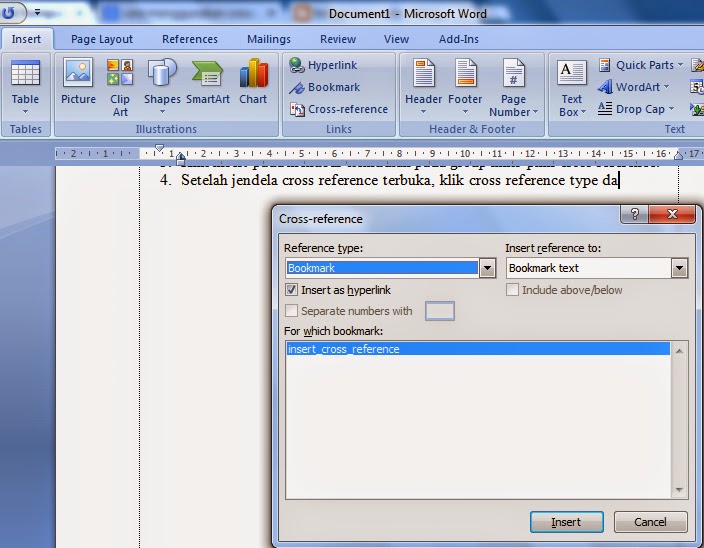Click the Quick Parts dropdown arrow
Screen dimensions: 704x548
(680, 65)
